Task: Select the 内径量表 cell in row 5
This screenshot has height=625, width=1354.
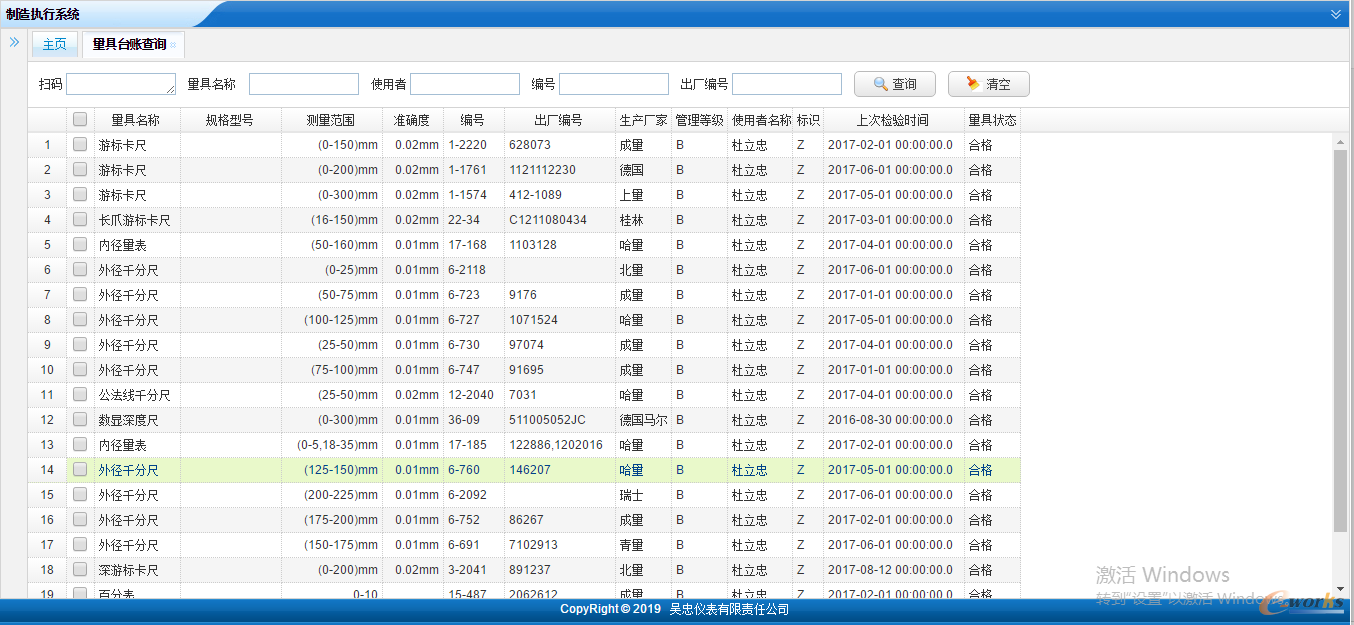Action: [122, 245]
